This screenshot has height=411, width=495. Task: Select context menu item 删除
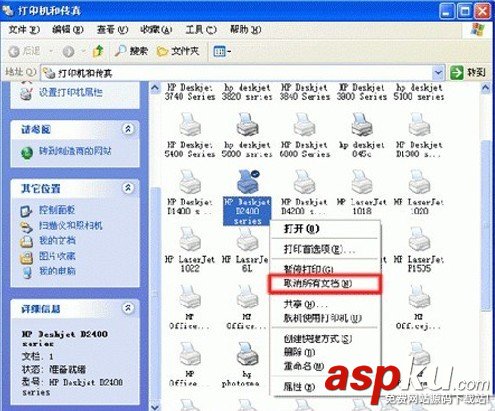pos(325,353)
